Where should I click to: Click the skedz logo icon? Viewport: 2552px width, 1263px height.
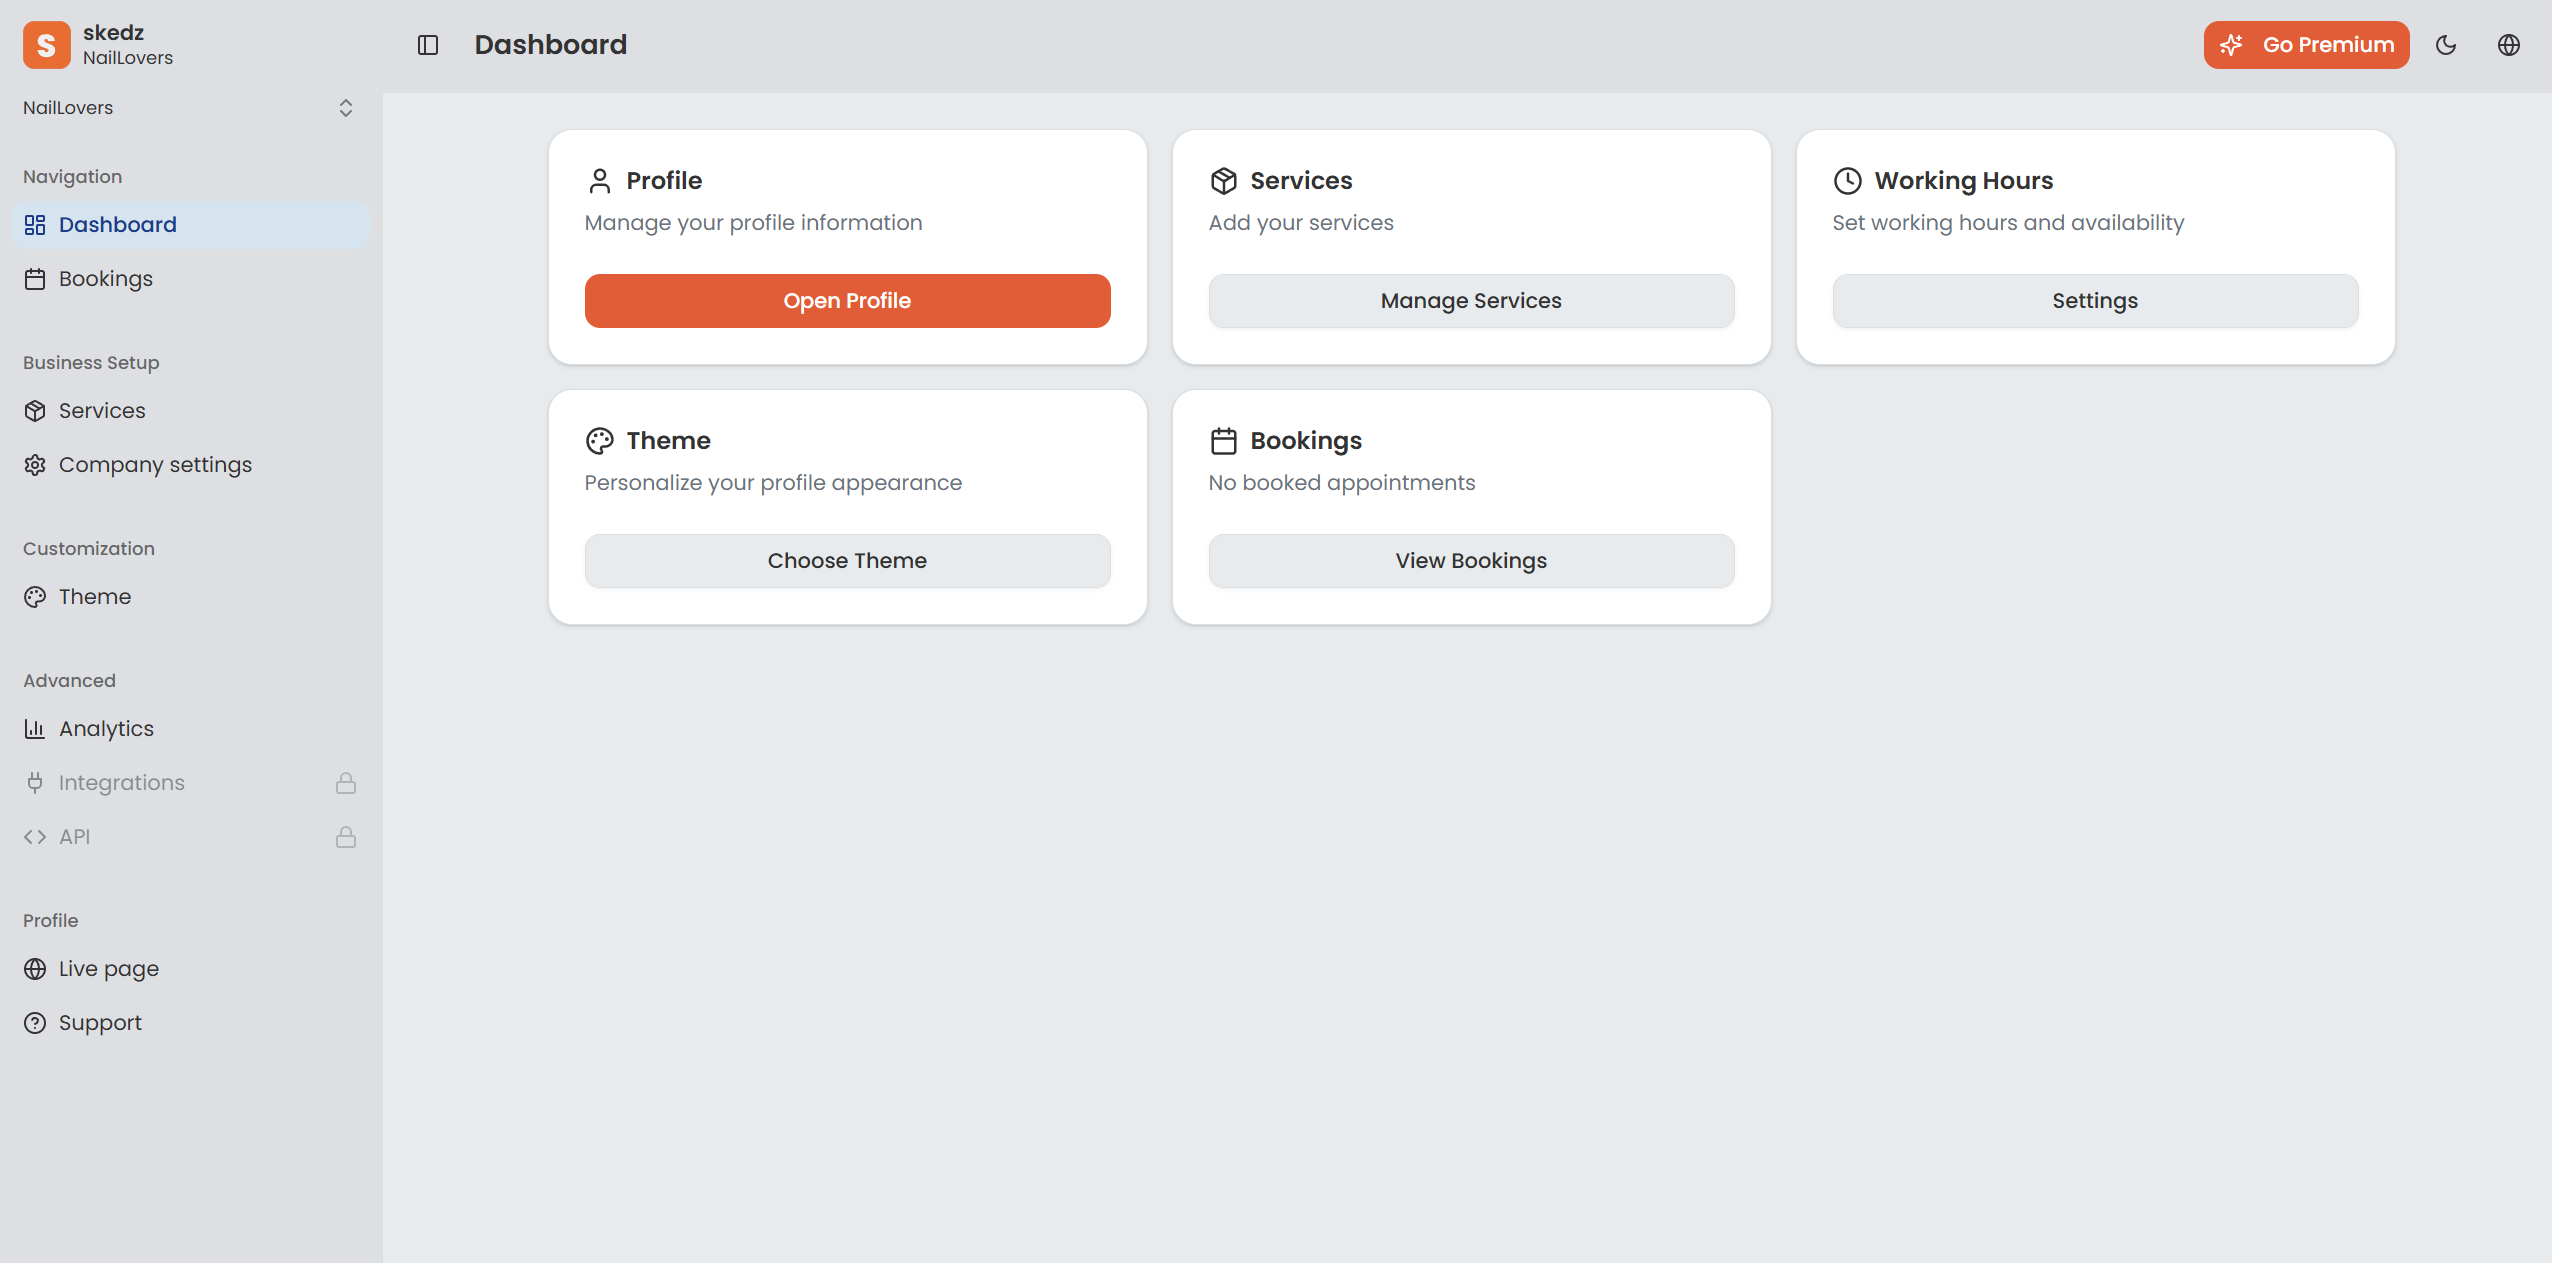[46, 45]
